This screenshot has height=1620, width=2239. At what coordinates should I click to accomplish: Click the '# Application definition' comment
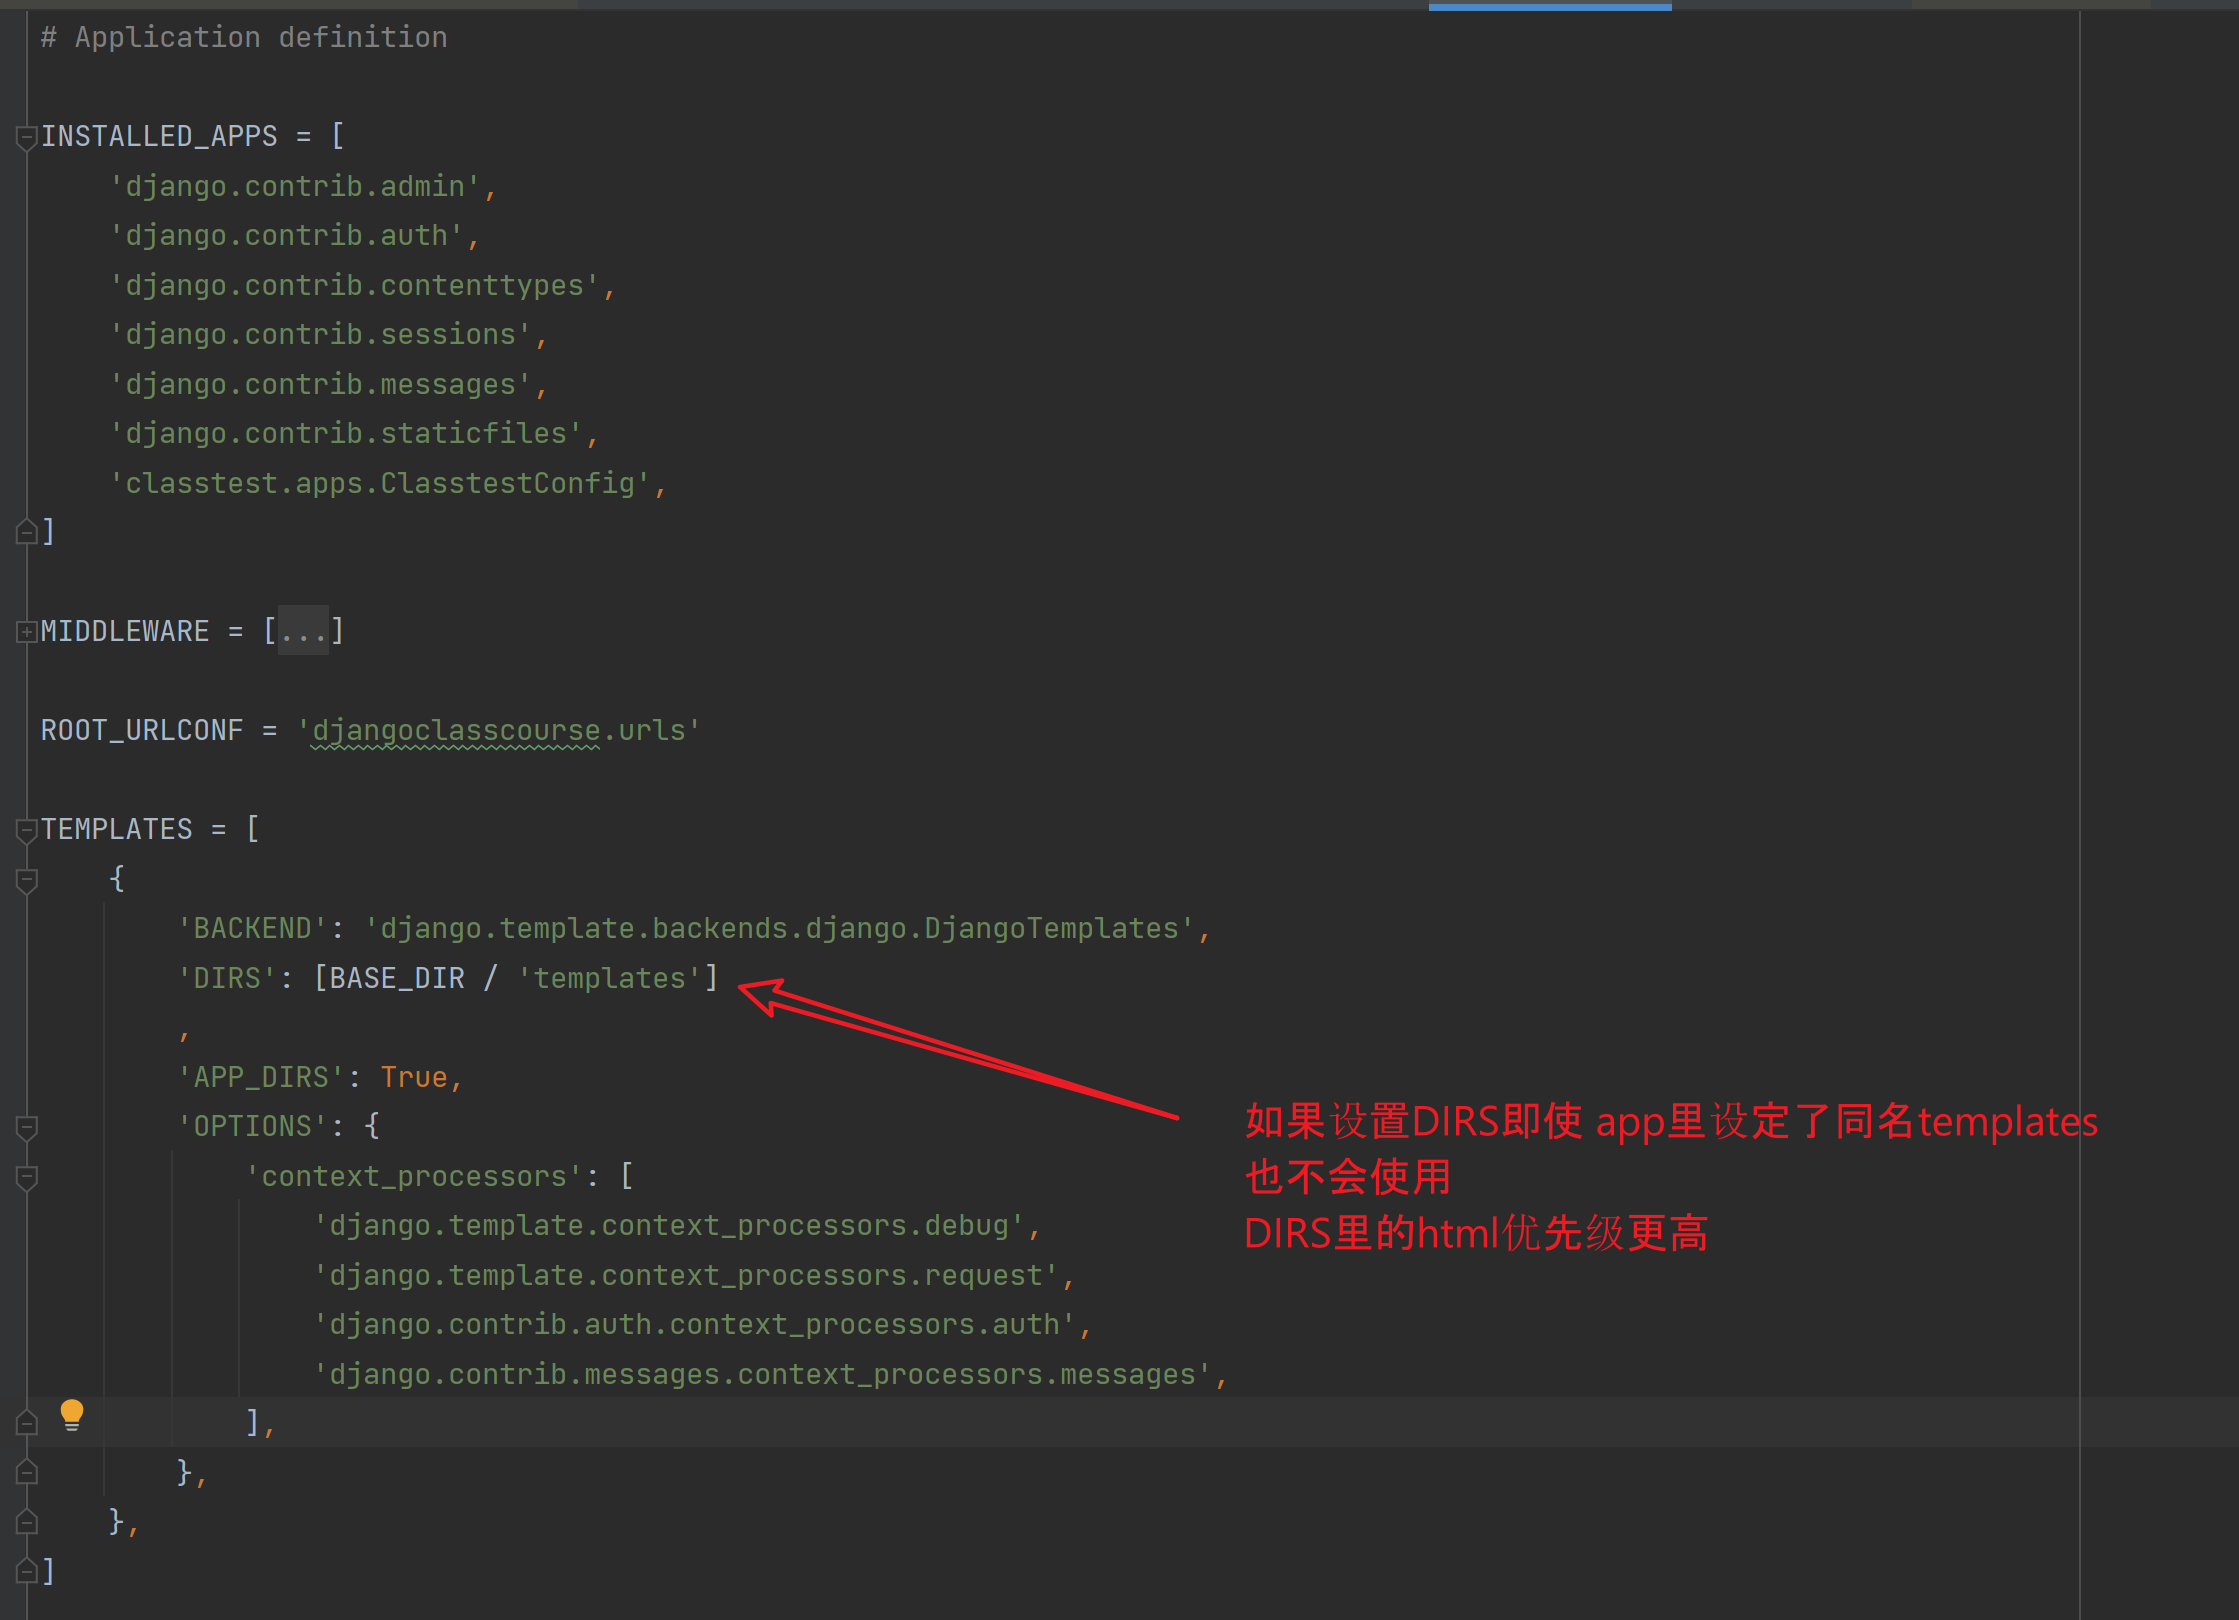[244, 38]
